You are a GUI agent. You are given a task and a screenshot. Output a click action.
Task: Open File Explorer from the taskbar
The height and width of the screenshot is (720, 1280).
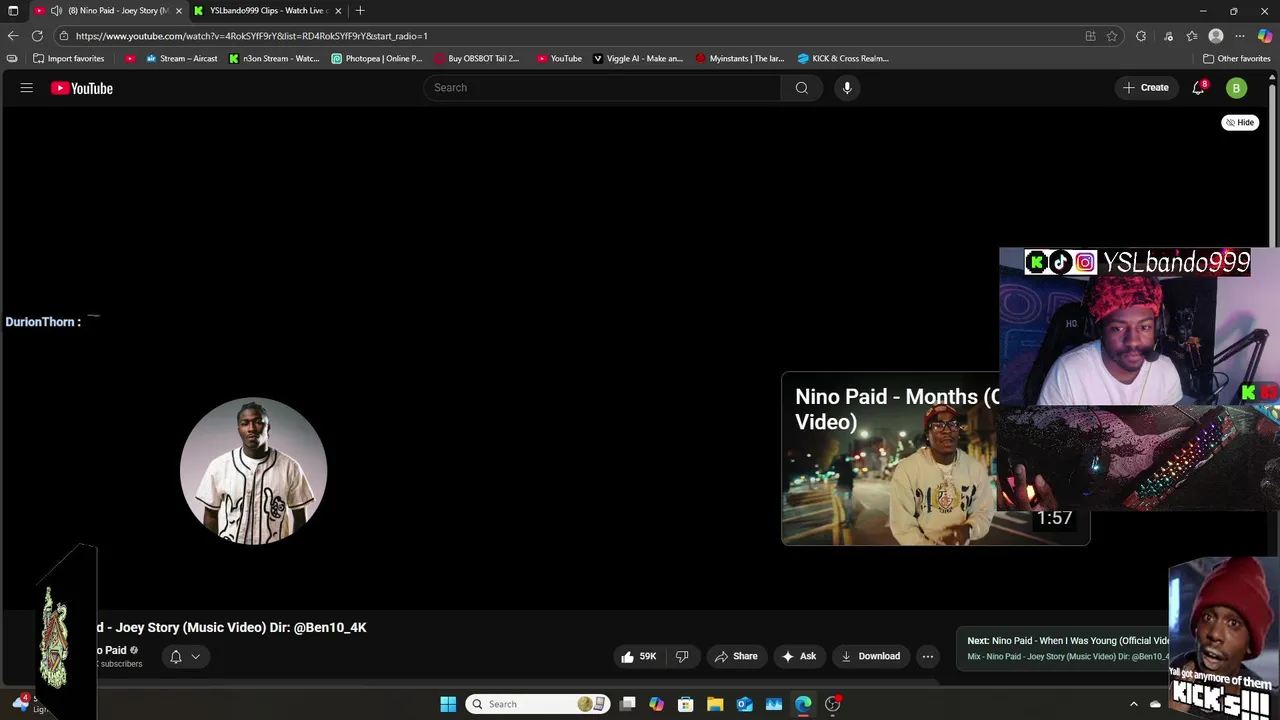click(x=715, y=704)
